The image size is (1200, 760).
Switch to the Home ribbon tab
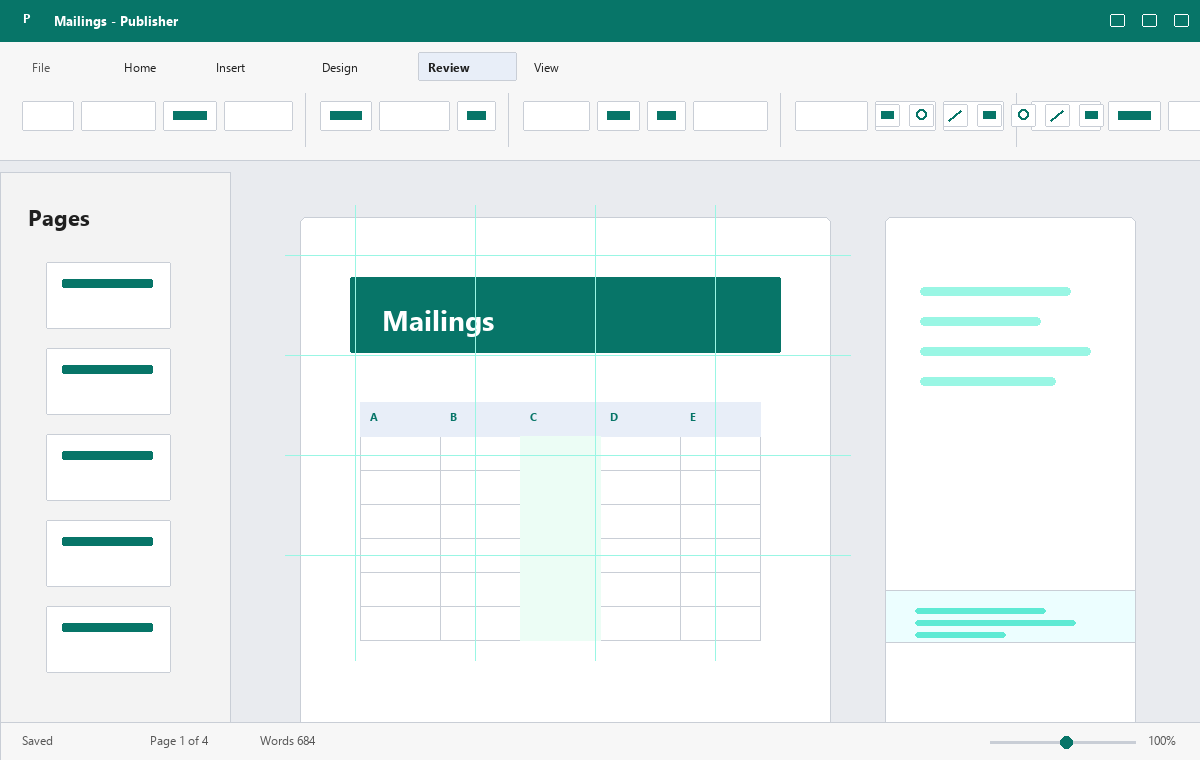140,68
